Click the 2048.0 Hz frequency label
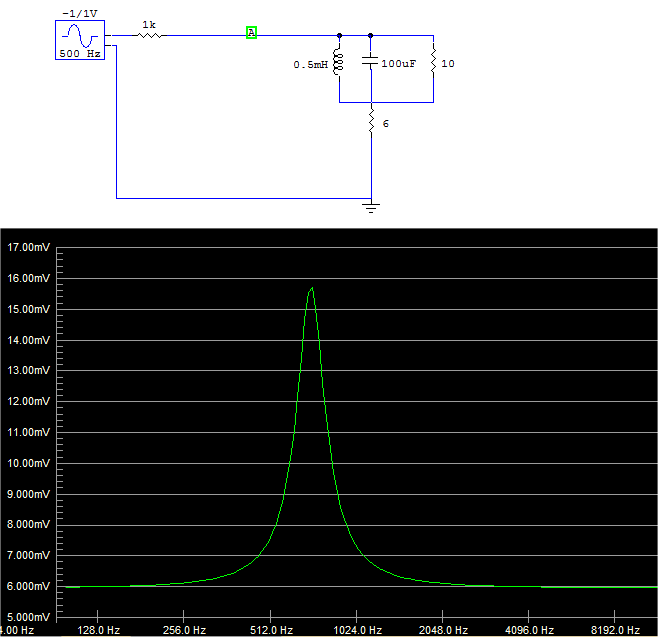 tap(444, 630)
